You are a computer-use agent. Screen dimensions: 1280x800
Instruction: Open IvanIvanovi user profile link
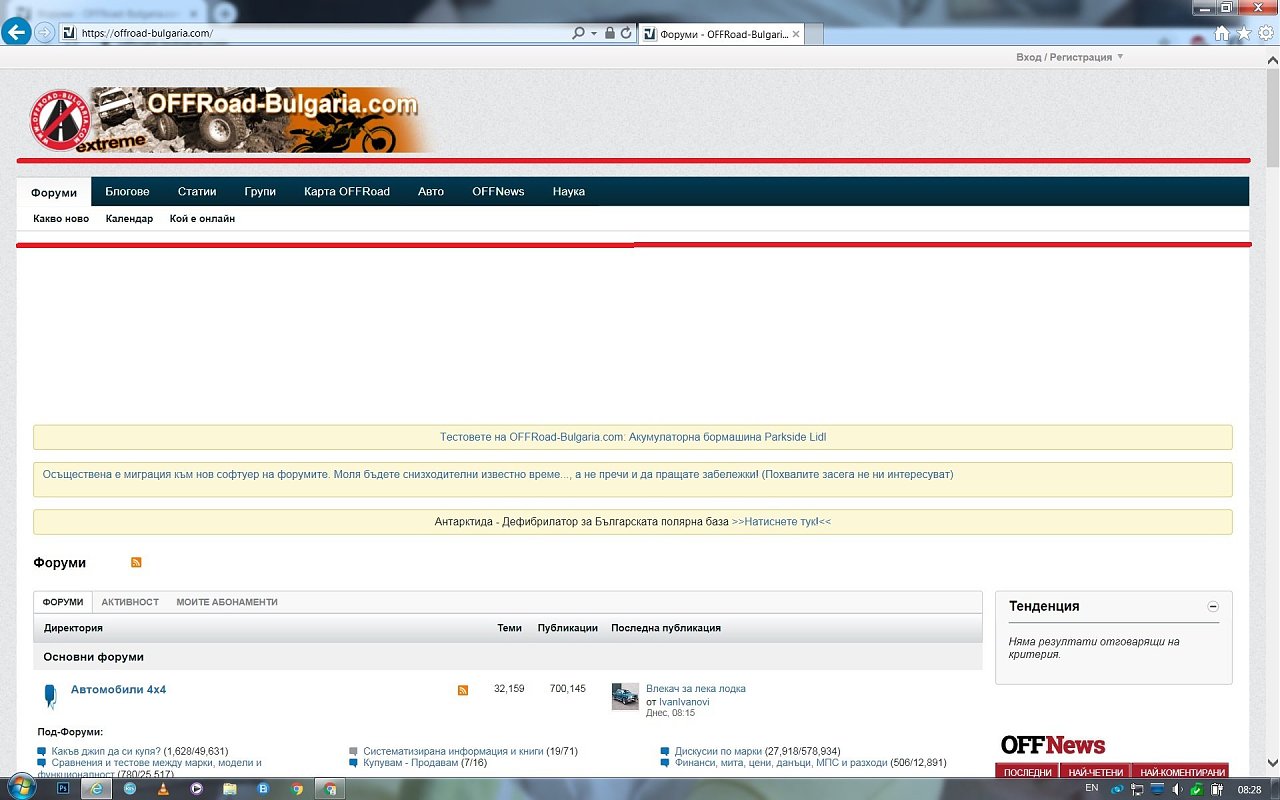tap(684, 701)
